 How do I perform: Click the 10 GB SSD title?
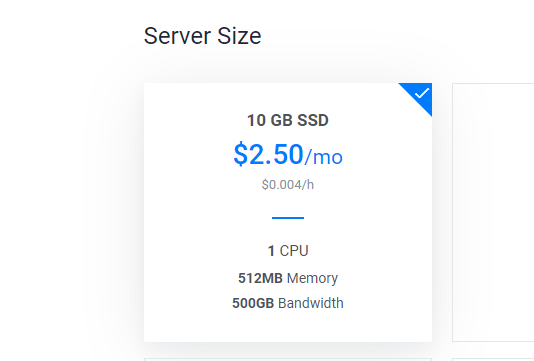click(x=288, y=120)
